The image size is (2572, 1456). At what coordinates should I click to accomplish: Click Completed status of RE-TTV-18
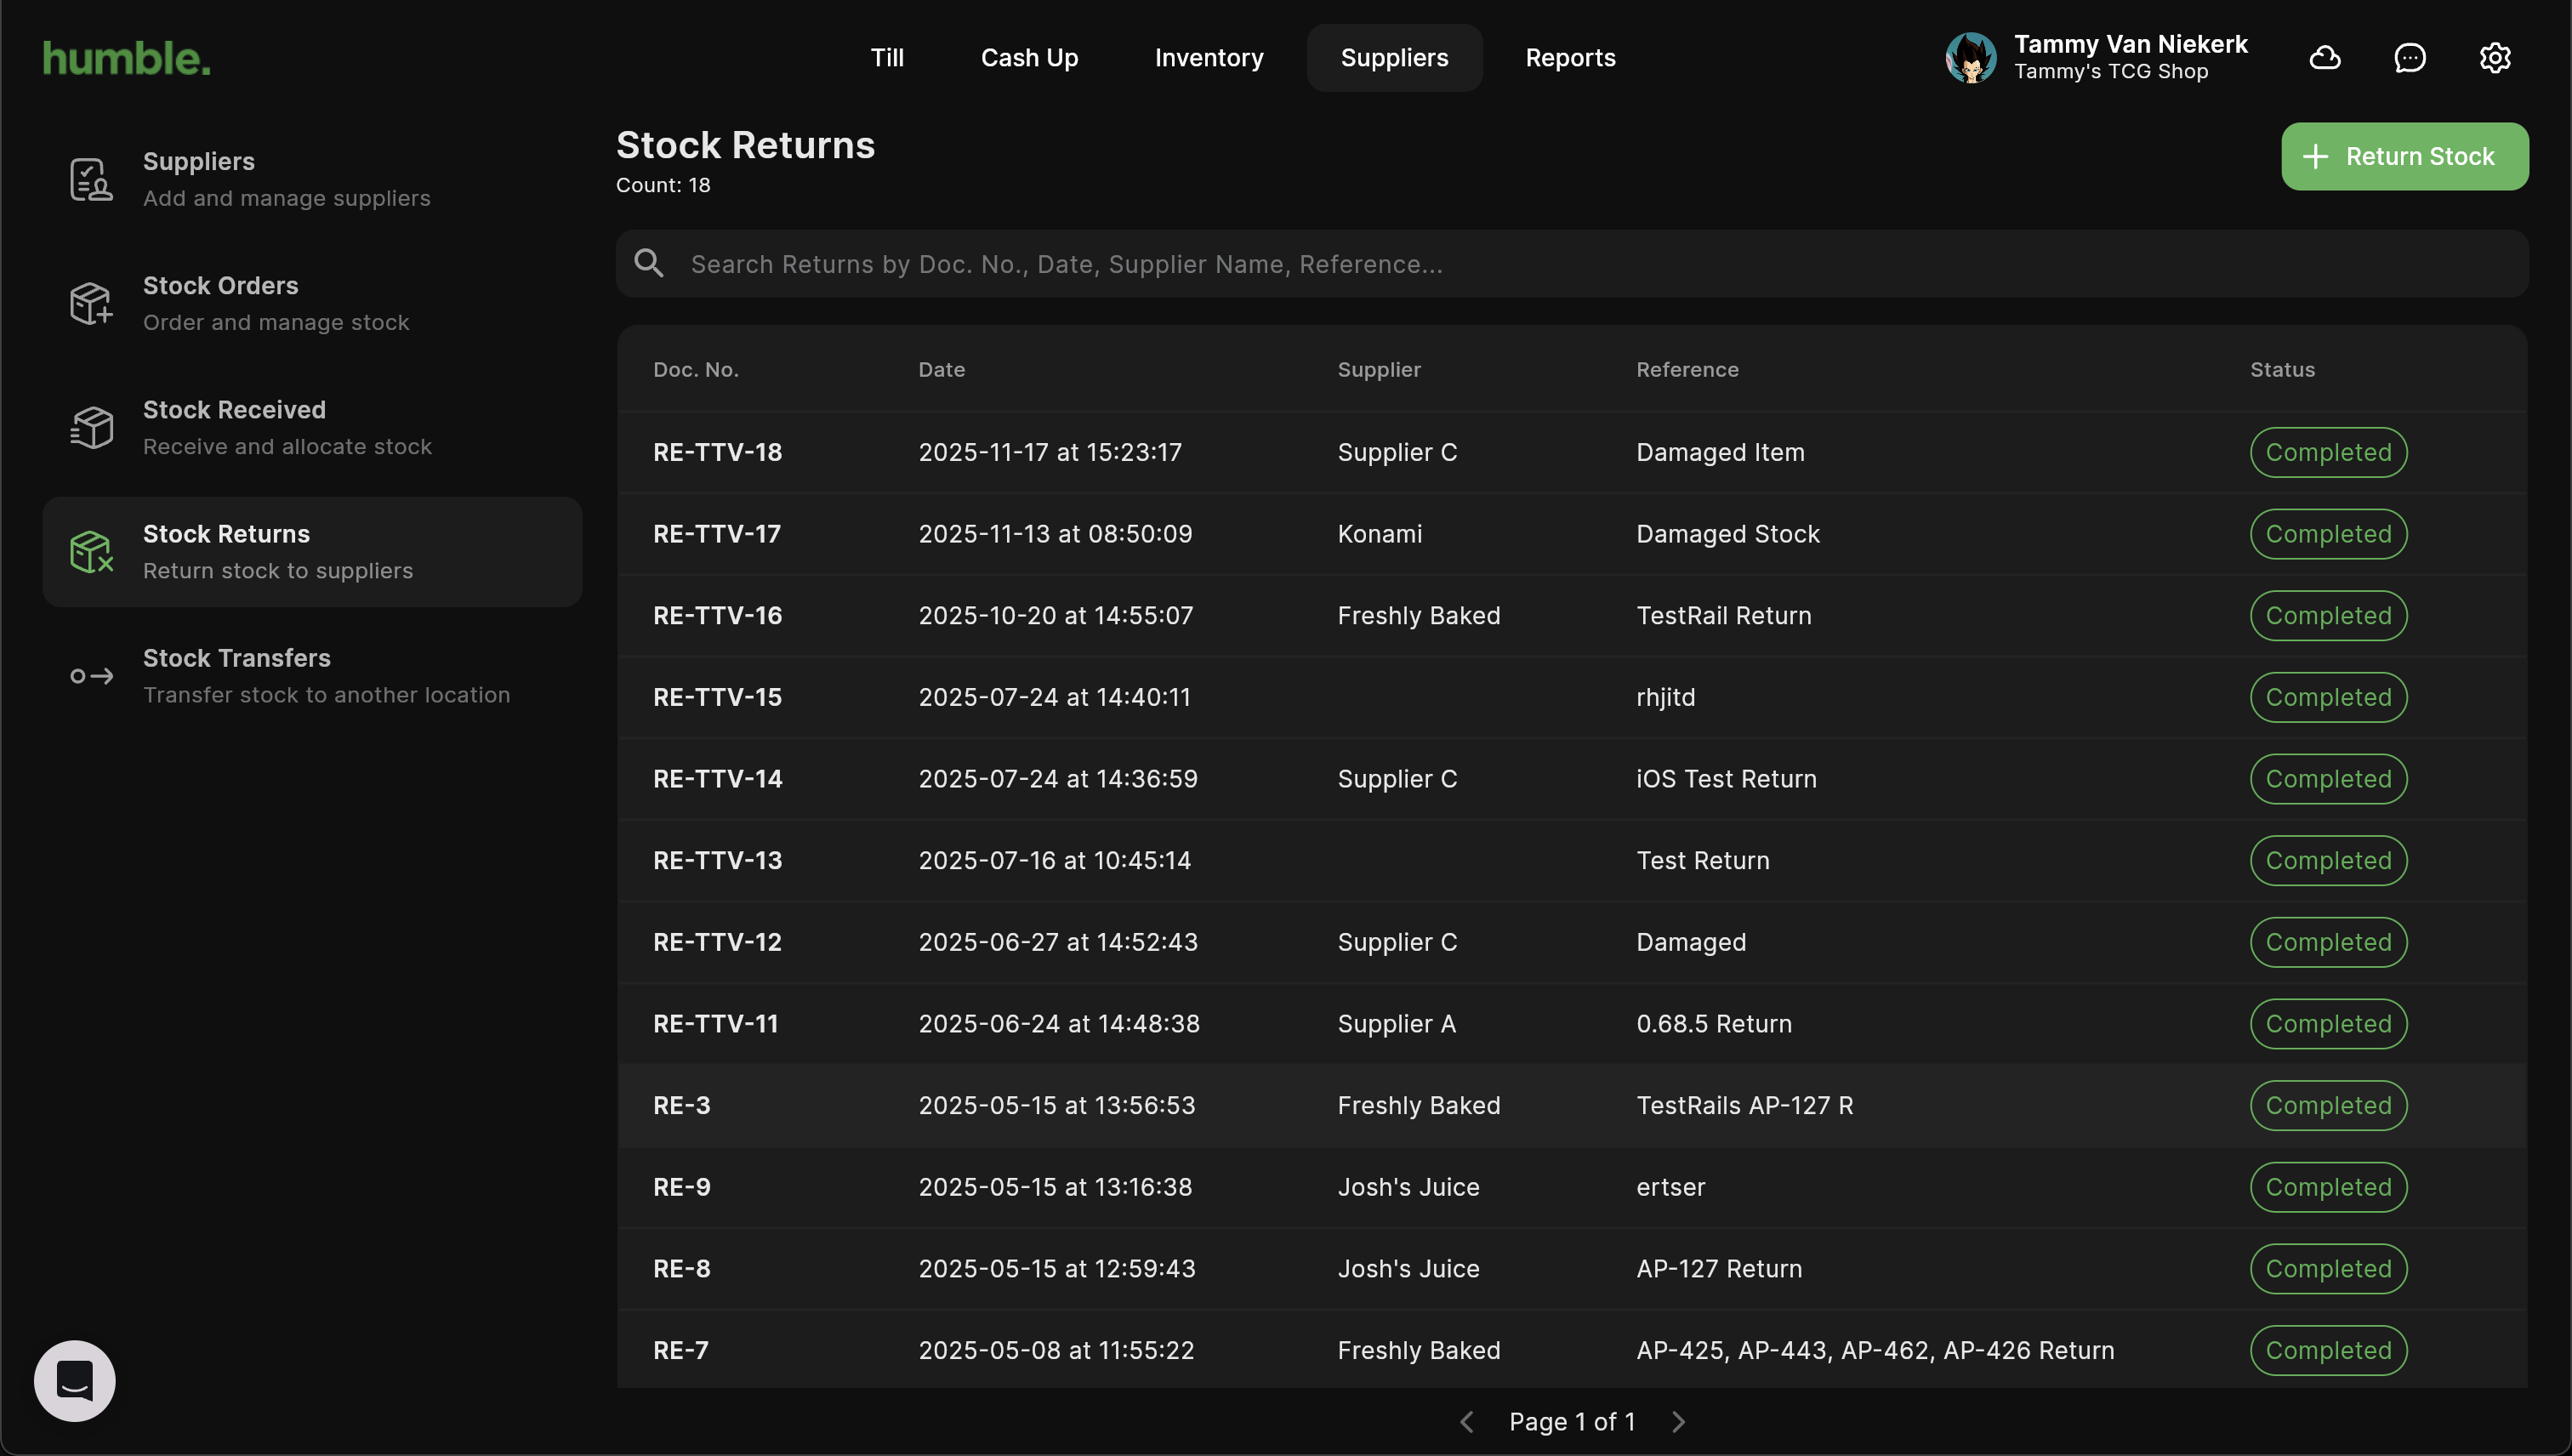[x=2328, y=452]
